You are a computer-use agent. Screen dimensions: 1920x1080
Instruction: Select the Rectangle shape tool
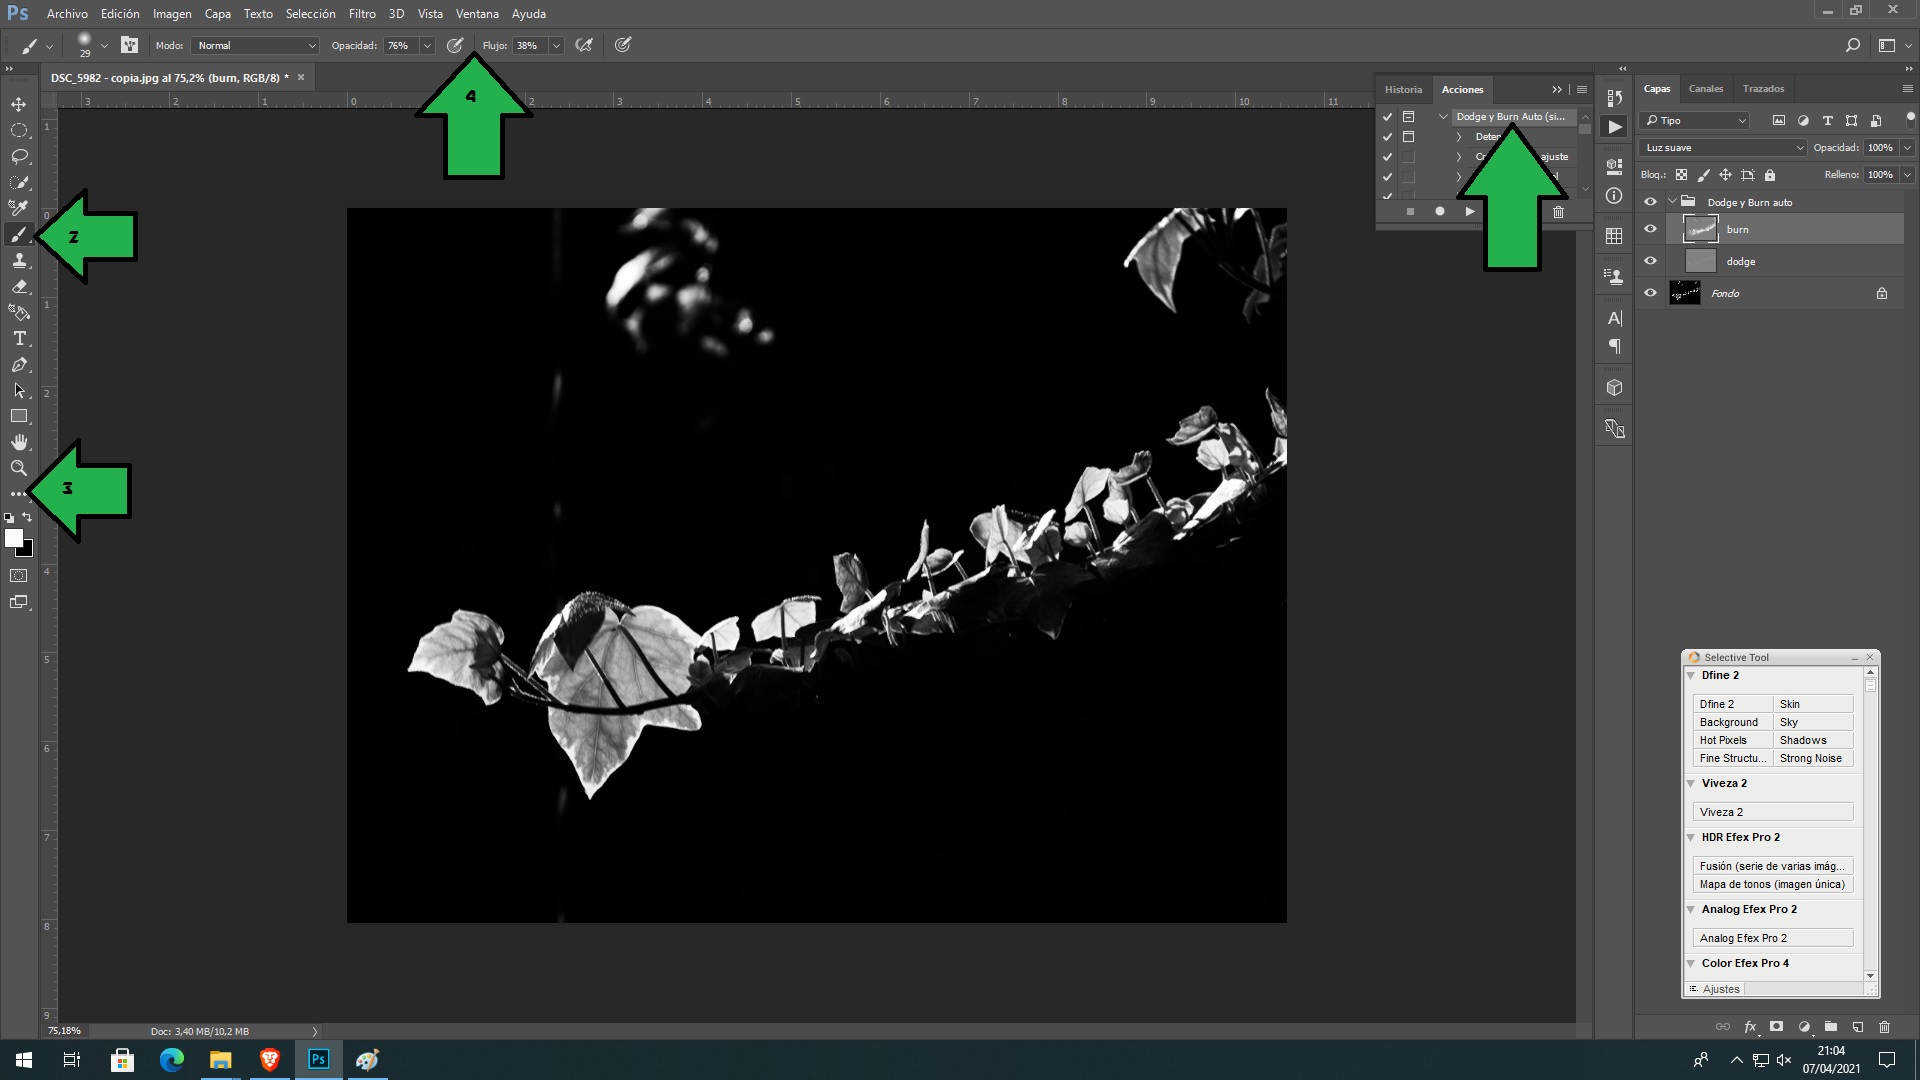tap(19, 416)
